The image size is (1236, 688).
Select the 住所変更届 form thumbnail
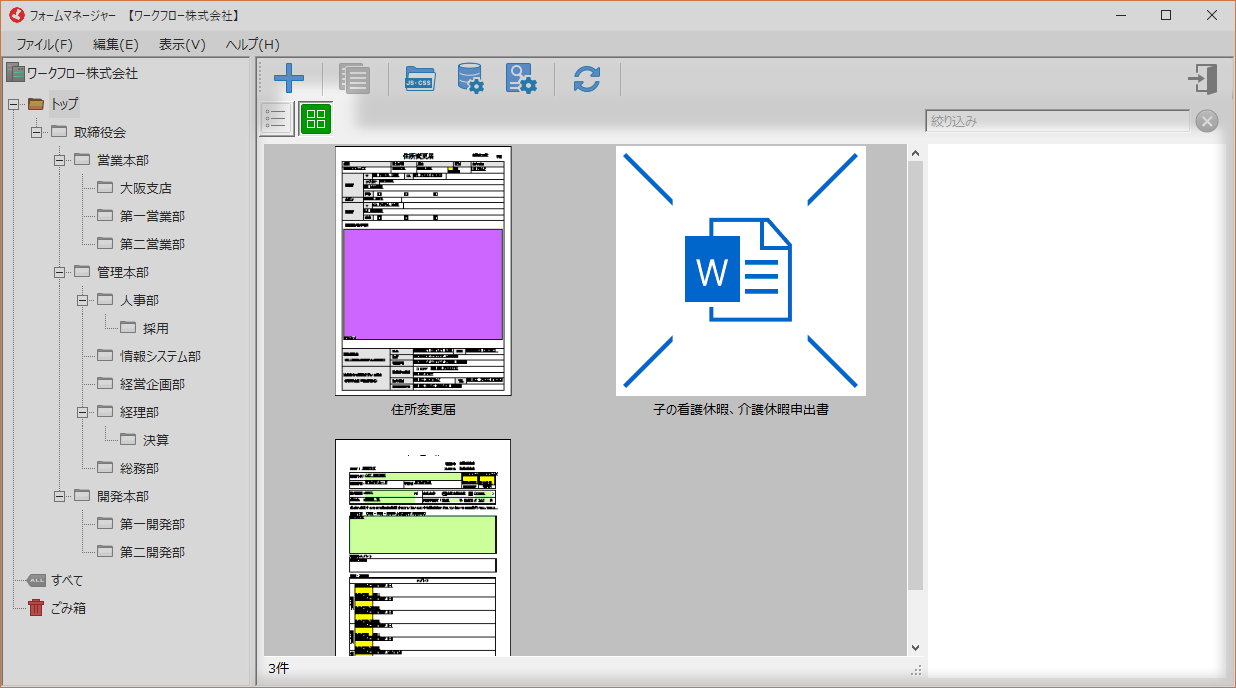click(x=423, y=271)
